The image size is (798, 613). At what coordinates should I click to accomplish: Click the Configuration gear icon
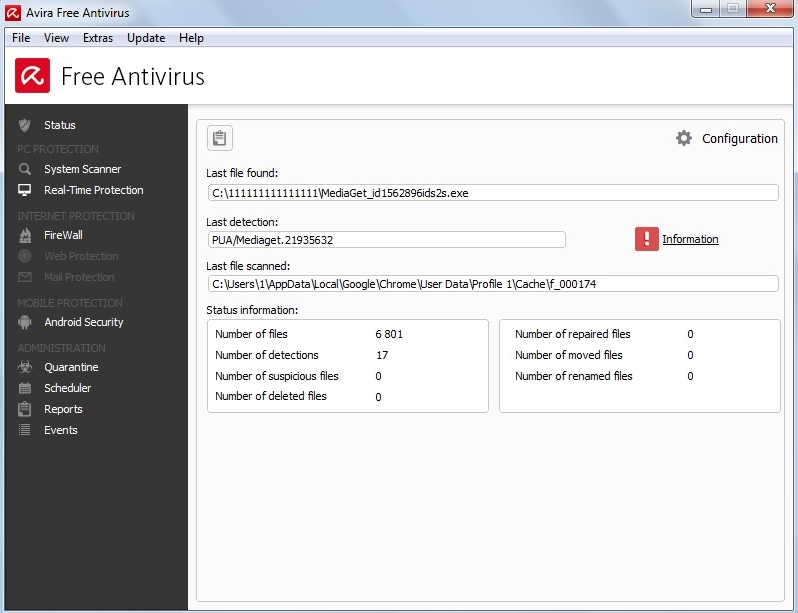(684, 138)
